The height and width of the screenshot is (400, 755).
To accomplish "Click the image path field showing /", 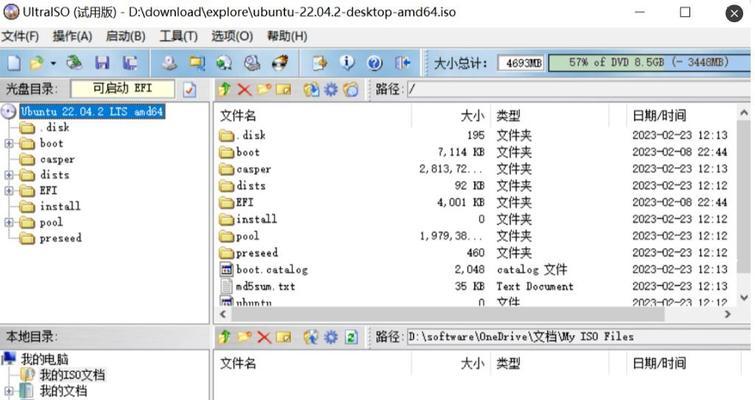I will pos(579,89).
